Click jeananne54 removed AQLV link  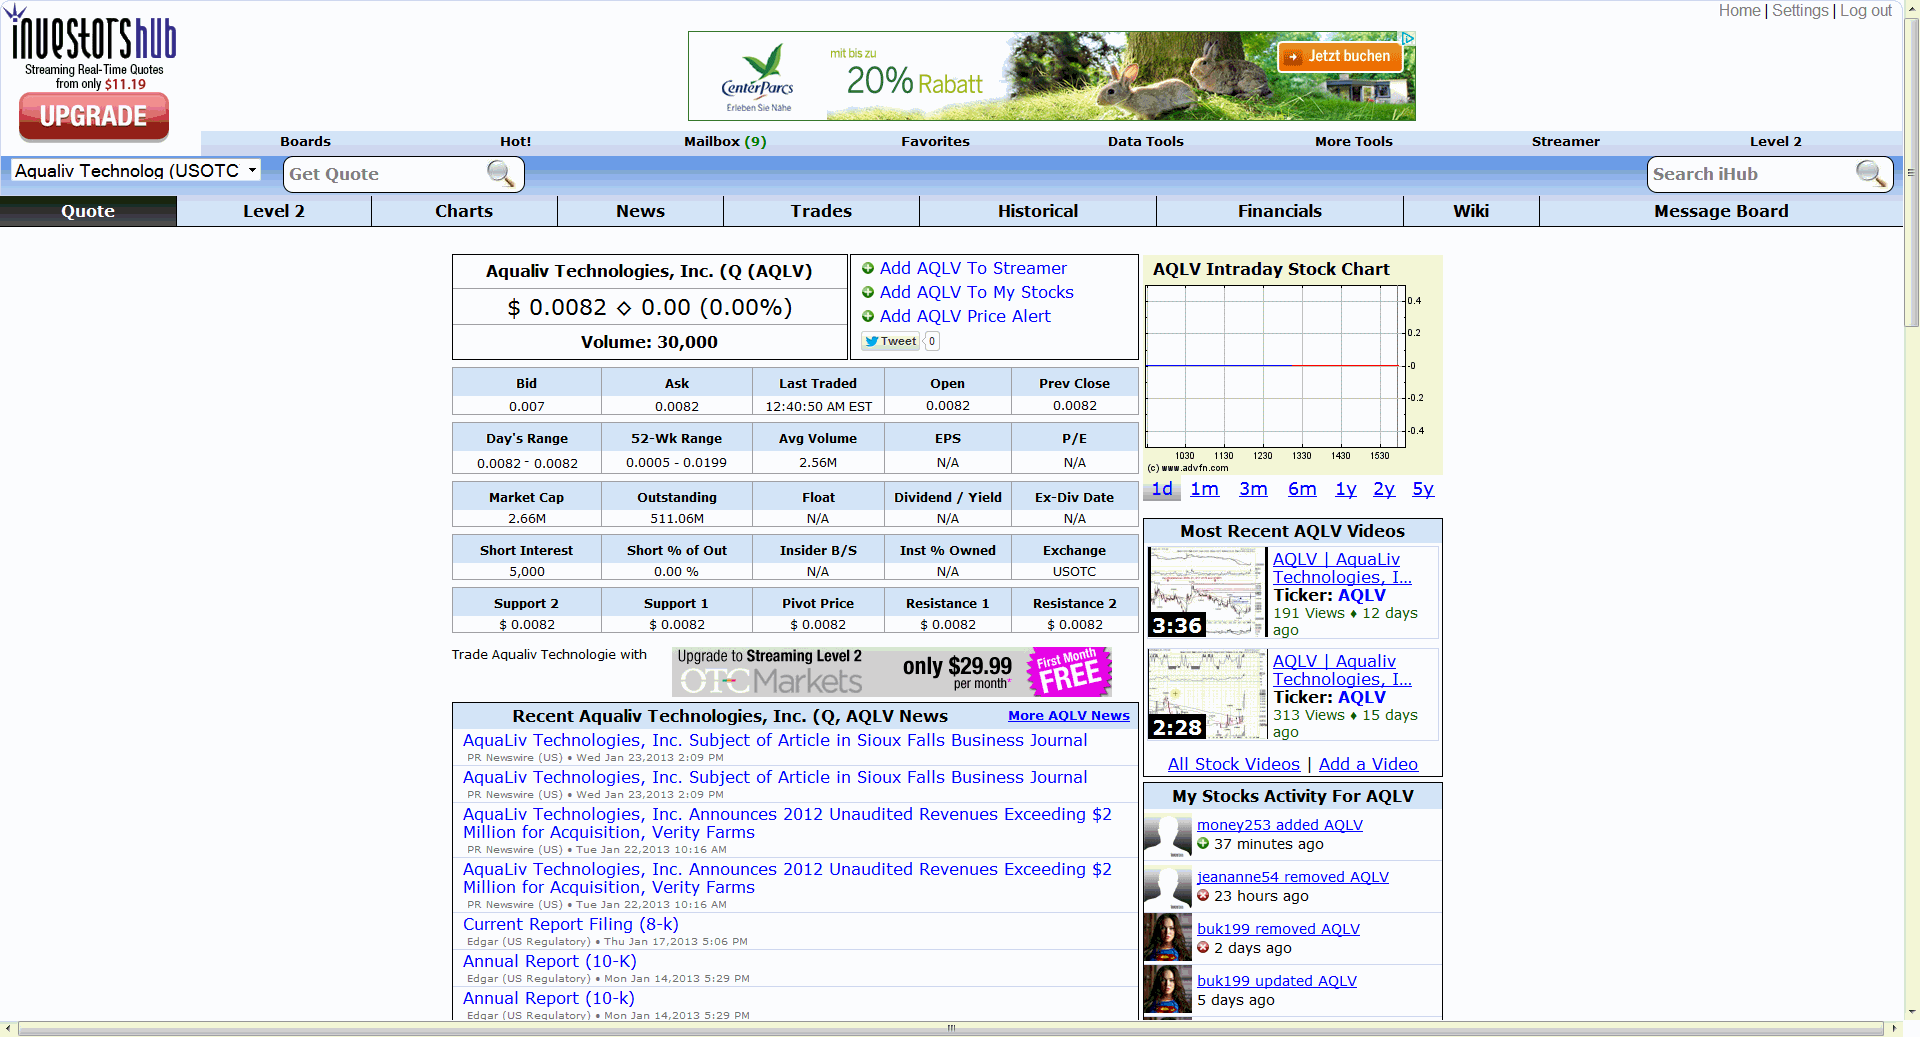[x=1293, y=877]
